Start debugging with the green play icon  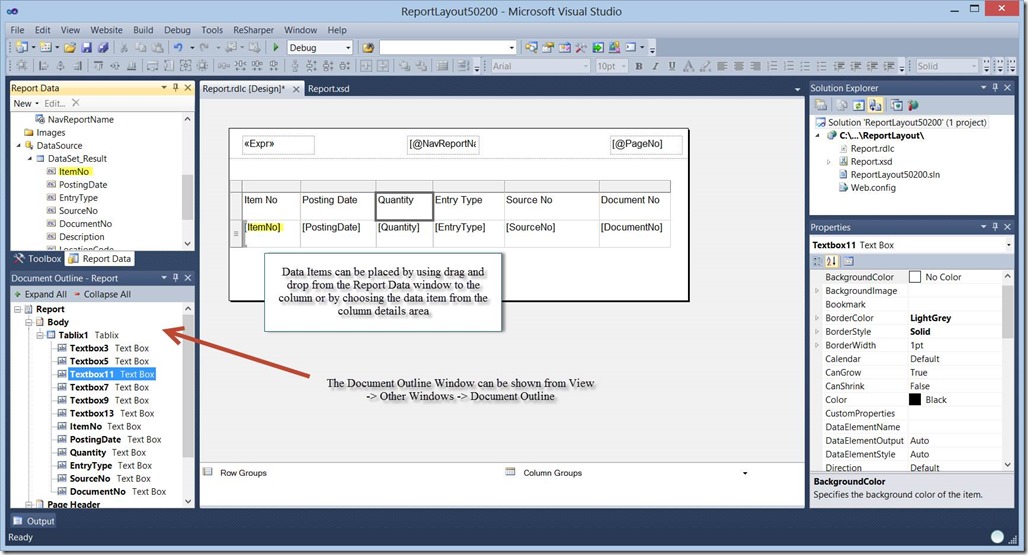point(276,47)
